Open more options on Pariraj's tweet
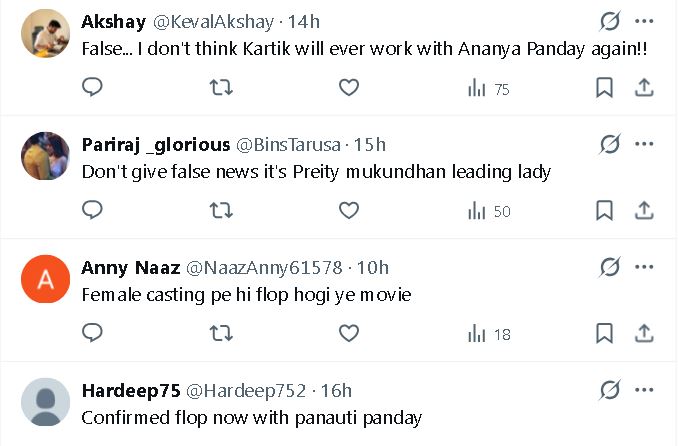Screen dimensions: 678x446 coord(645,144)
